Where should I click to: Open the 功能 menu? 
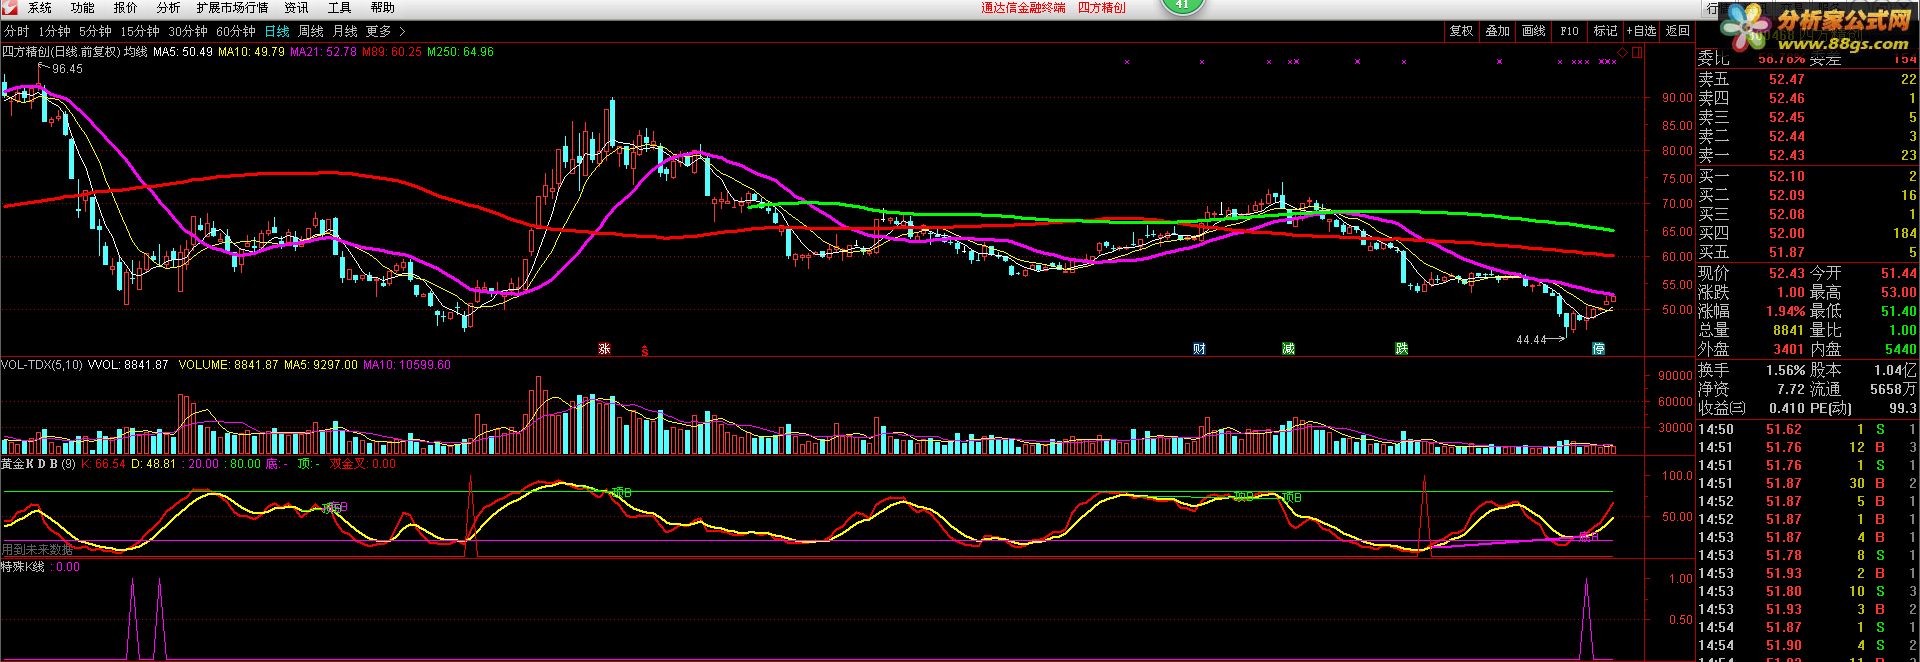tap(82, 8)
